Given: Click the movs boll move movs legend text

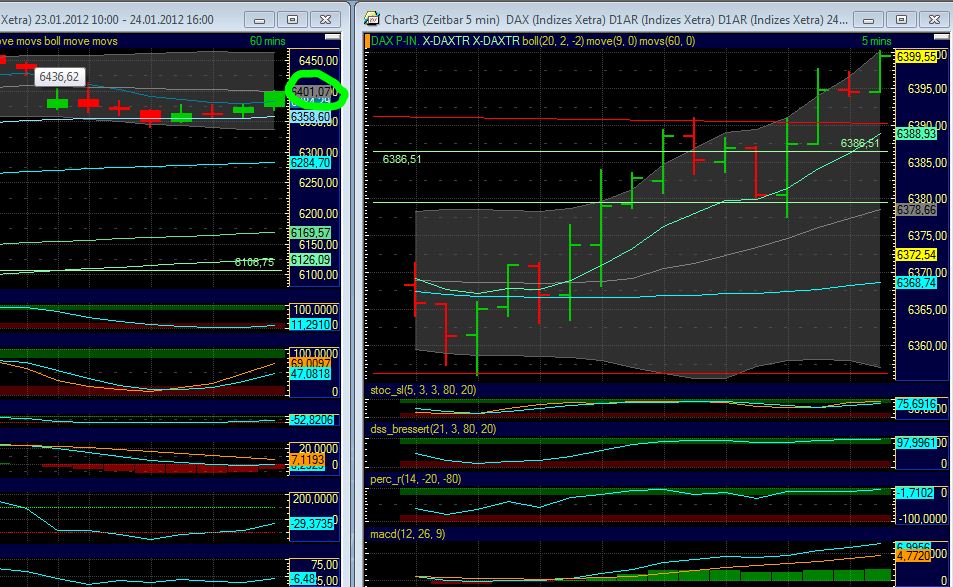Looking at the screenshot, I should tap(60, 40).
